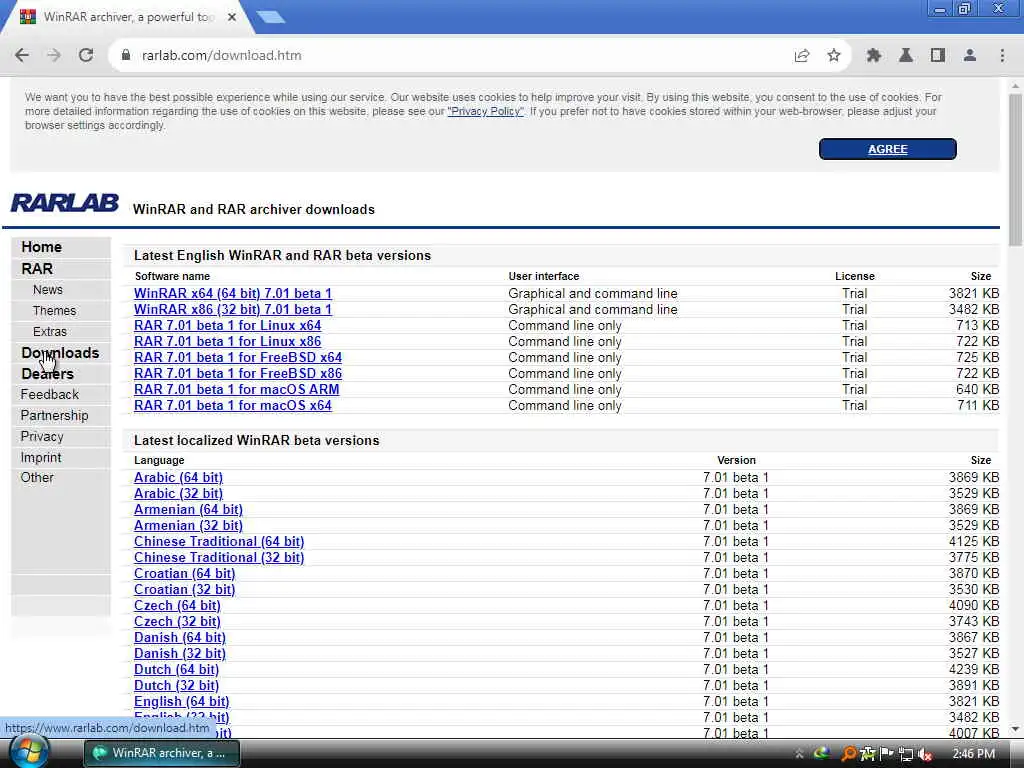
Task: Click the Dutch (64 bit) download link
Action: pos(176,669)
